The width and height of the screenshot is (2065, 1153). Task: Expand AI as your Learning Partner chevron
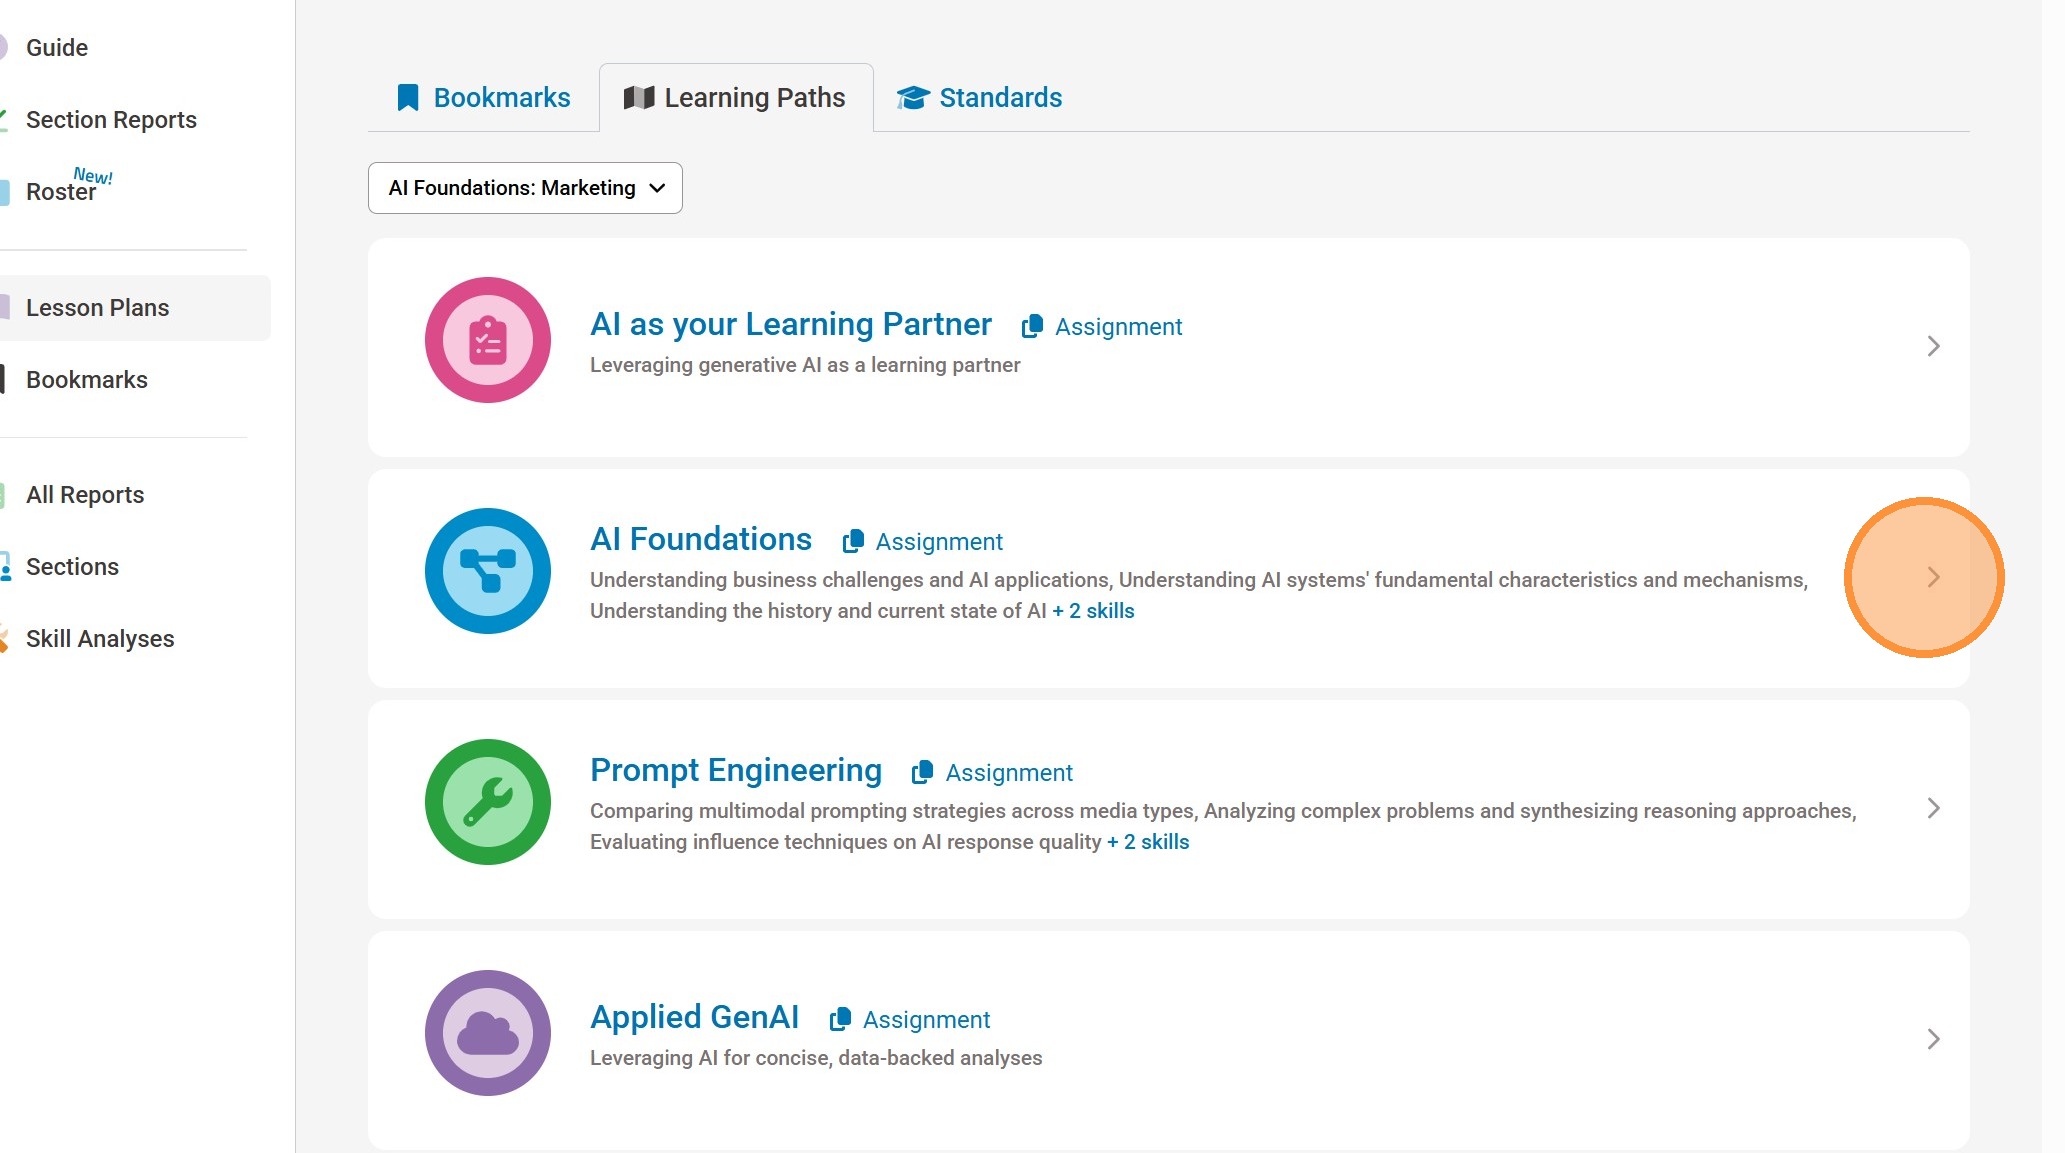pyautogui.click(x=1933, y=346)
